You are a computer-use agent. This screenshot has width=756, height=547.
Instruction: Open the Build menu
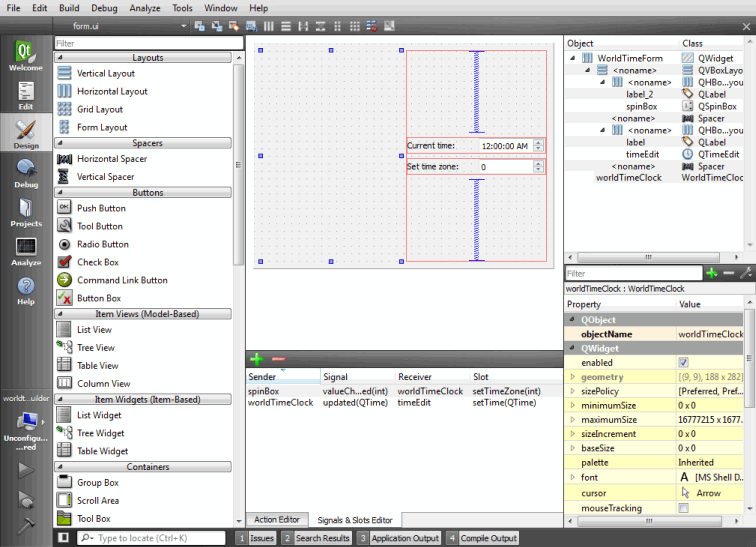coord(69,8)
